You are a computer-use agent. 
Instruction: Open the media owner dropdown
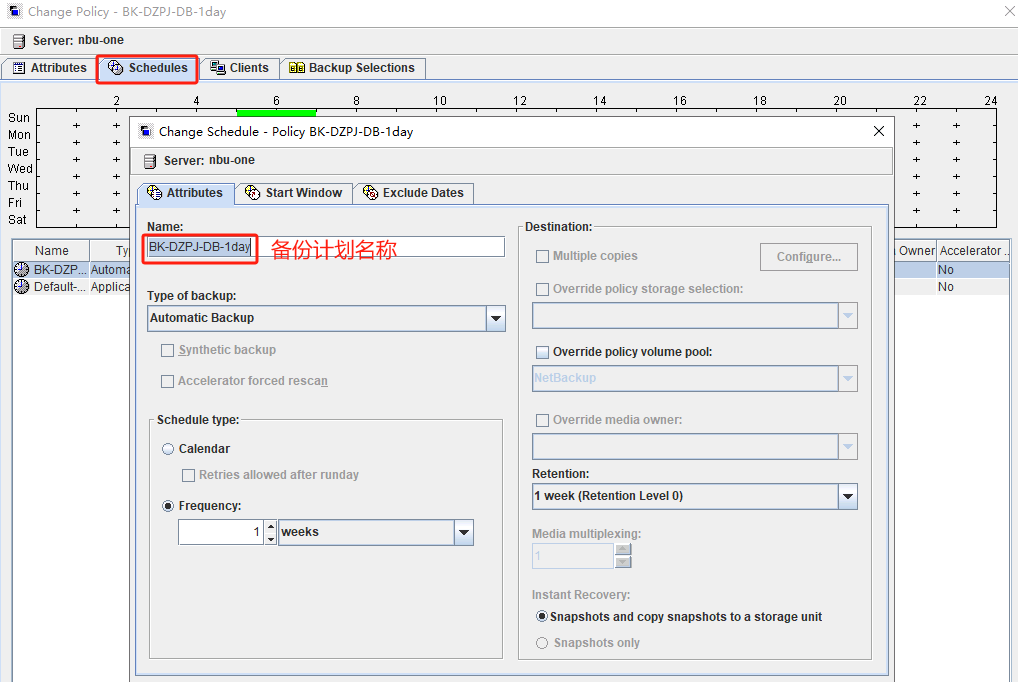pos(848,447)
